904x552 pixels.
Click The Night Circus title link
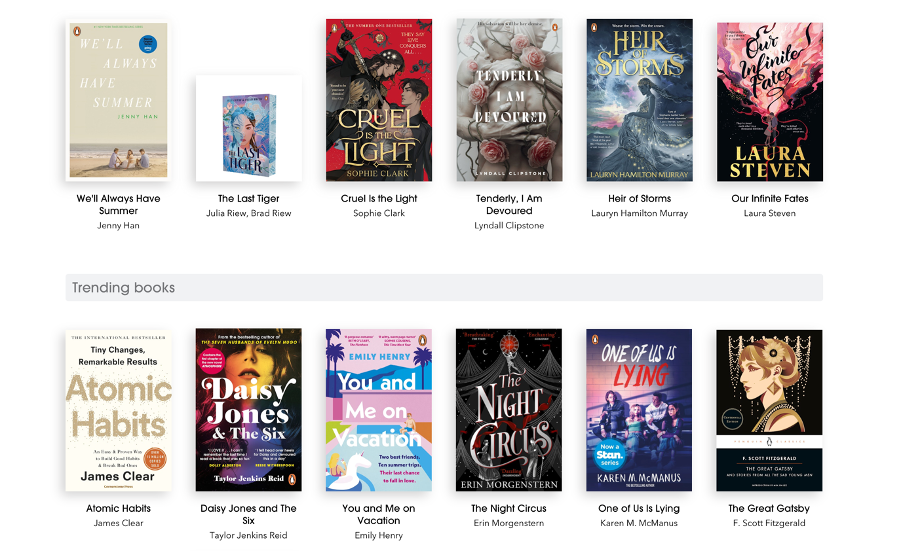point(508,508)
